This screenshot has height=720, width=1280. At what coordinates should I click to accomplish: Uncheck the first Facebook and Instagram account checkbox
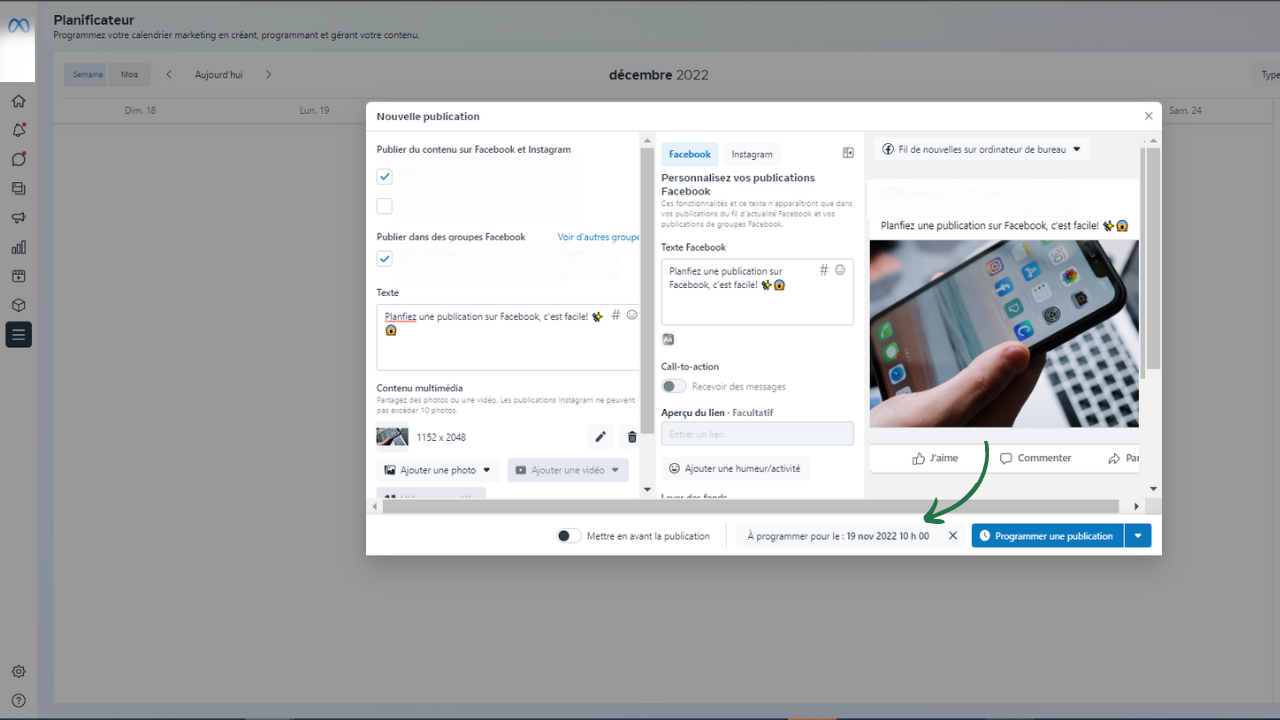pyautogui.click(x=385, y=177)
